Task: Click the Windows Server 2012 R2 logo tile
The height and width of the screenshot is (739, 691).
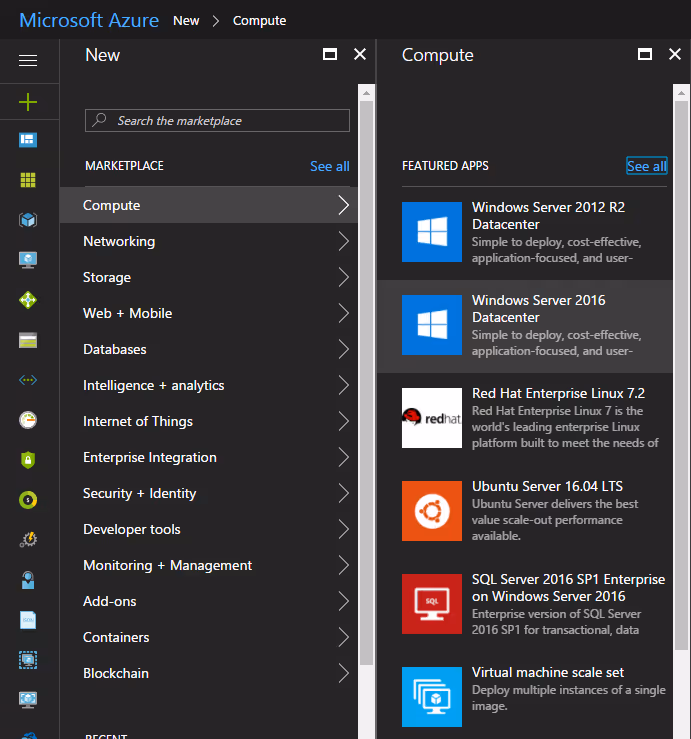Action: (432, 232)
